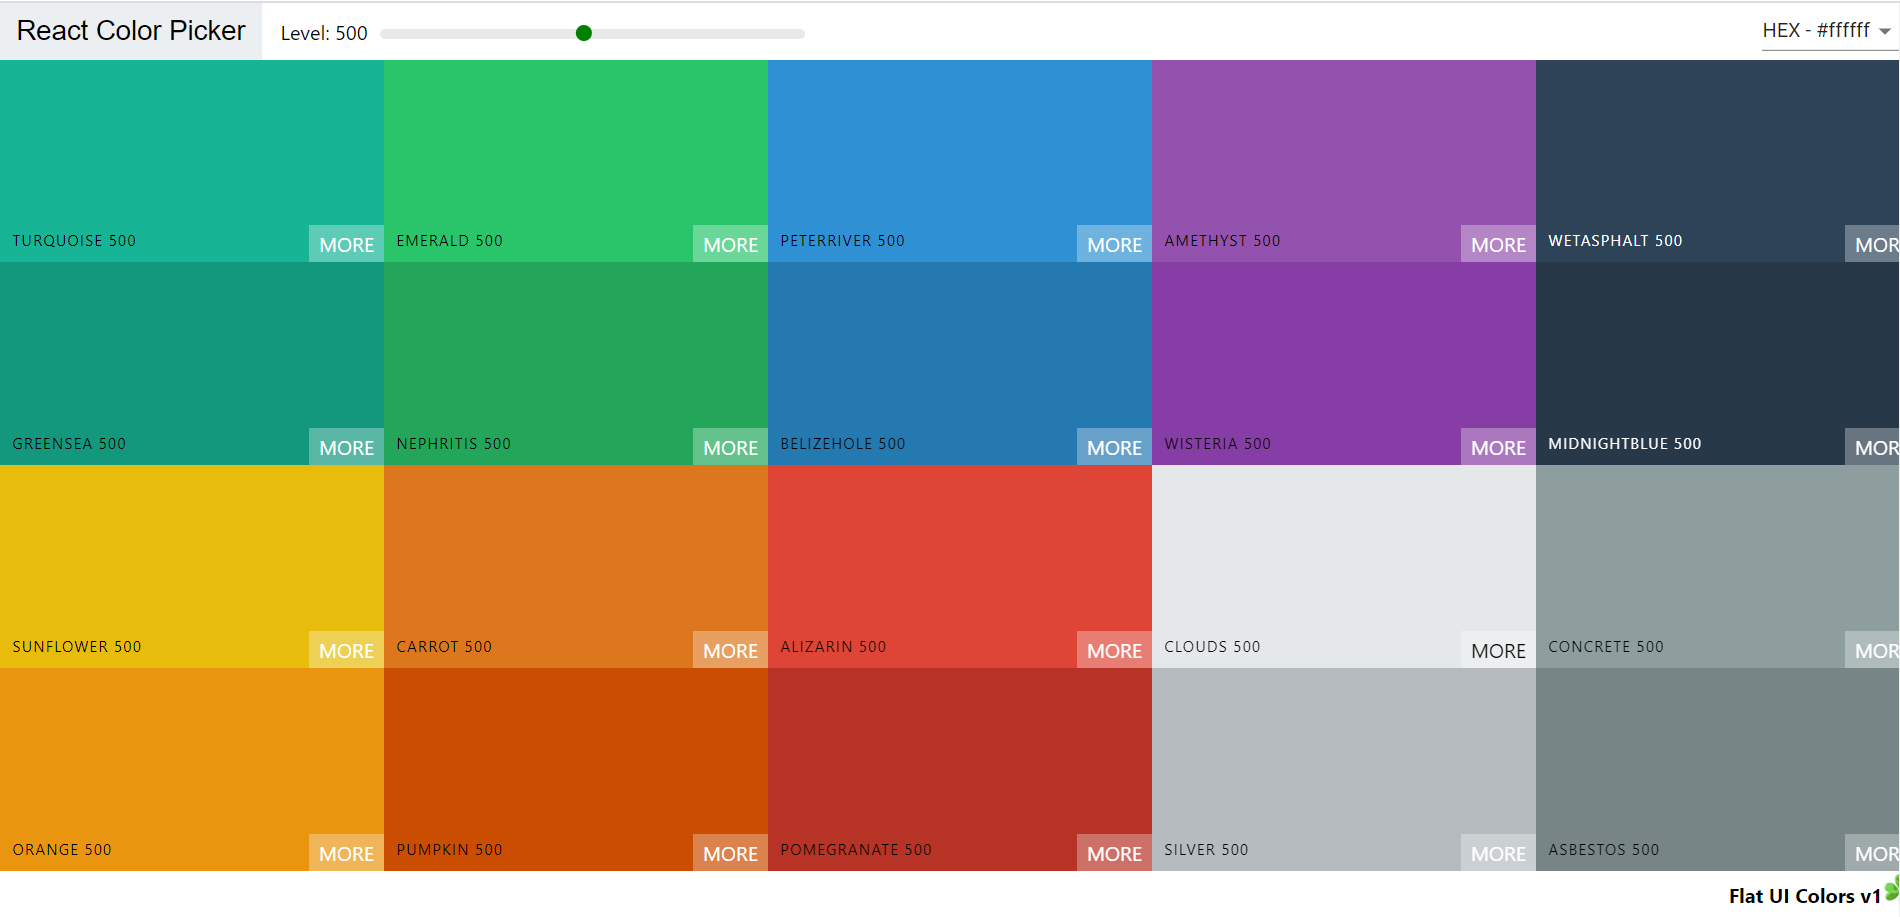Viewport: 1900px width, 917px height.
Task: Click MORE on the Belizehole swatch
Action: (1114, 447)
